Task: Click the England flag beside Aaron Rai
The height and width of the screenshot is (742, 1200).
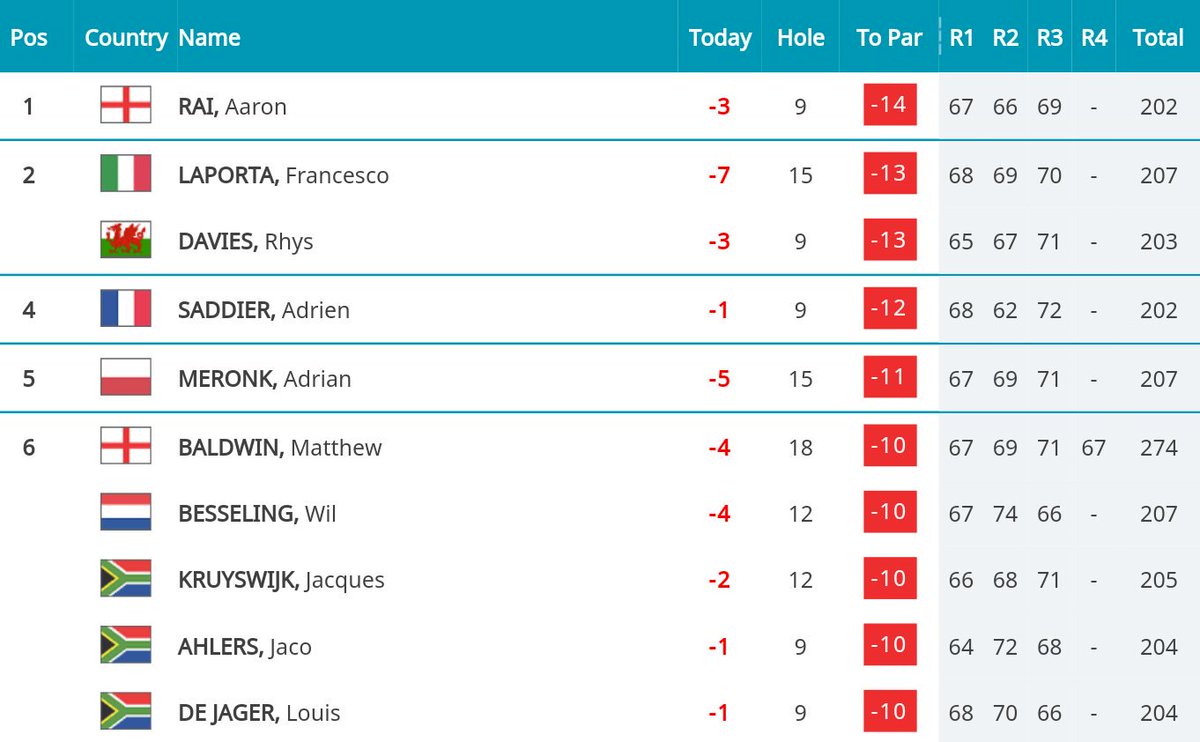Action: tap(126, 106)
